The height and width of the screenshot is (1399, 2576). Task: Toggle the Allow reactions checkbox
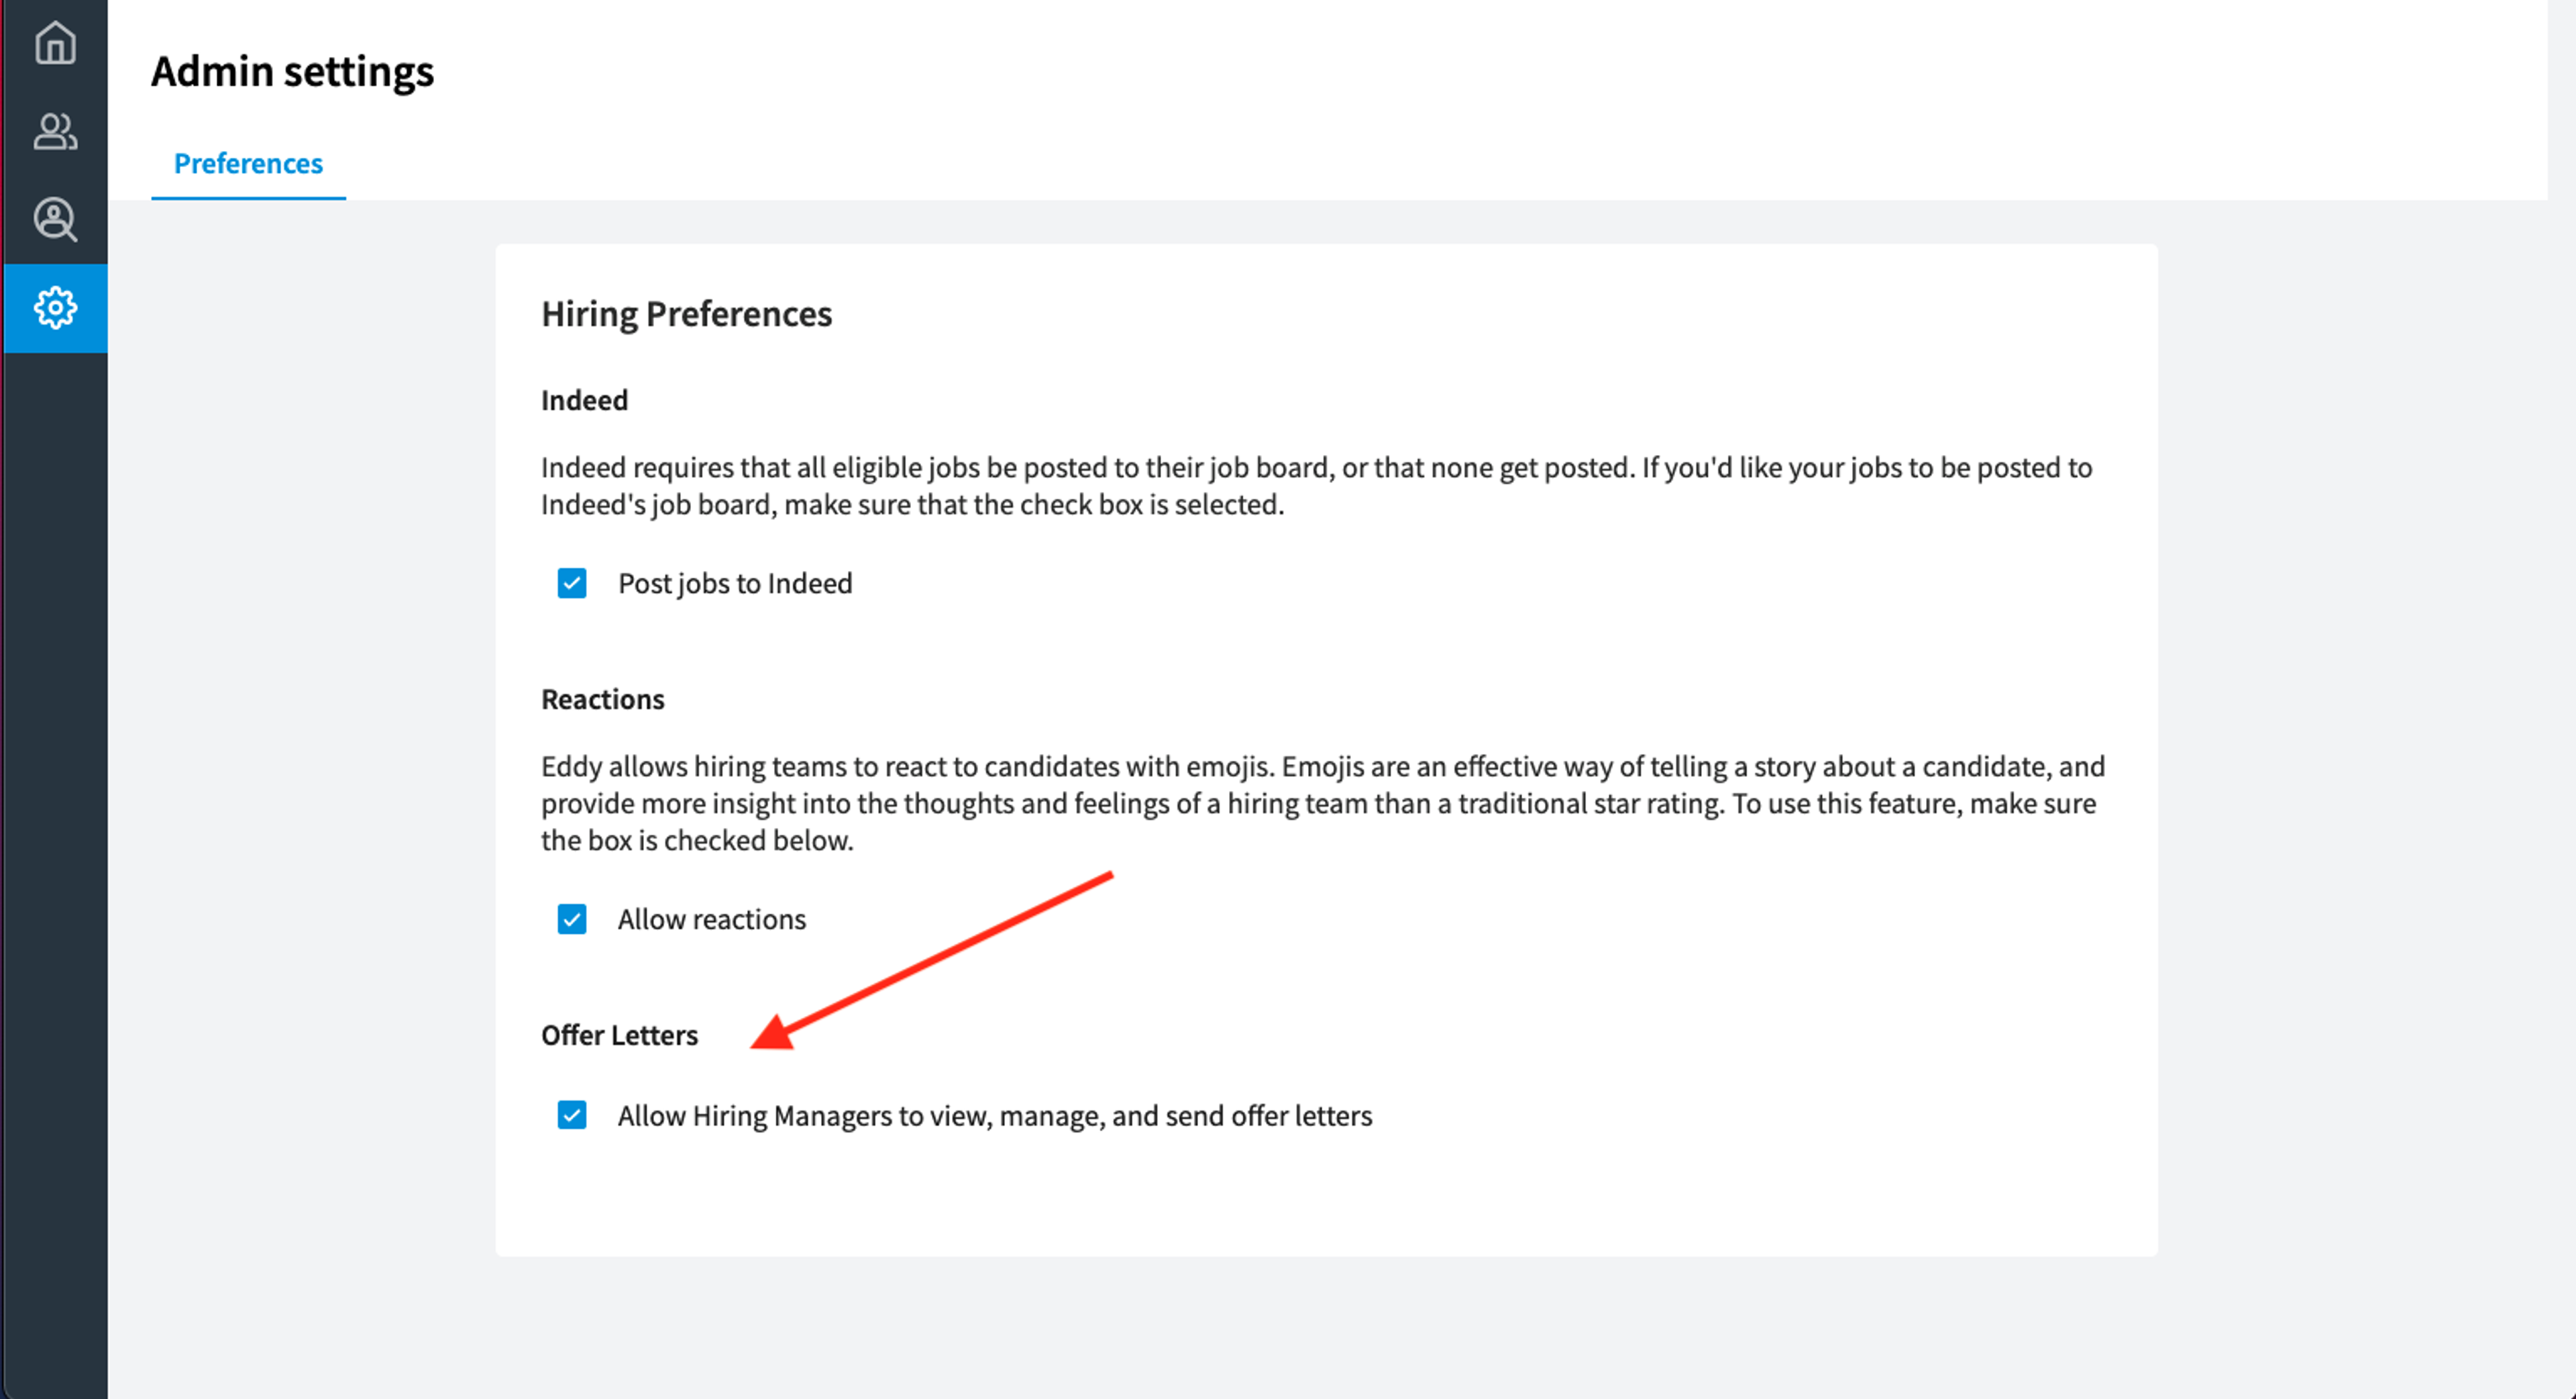pos(572,919)
